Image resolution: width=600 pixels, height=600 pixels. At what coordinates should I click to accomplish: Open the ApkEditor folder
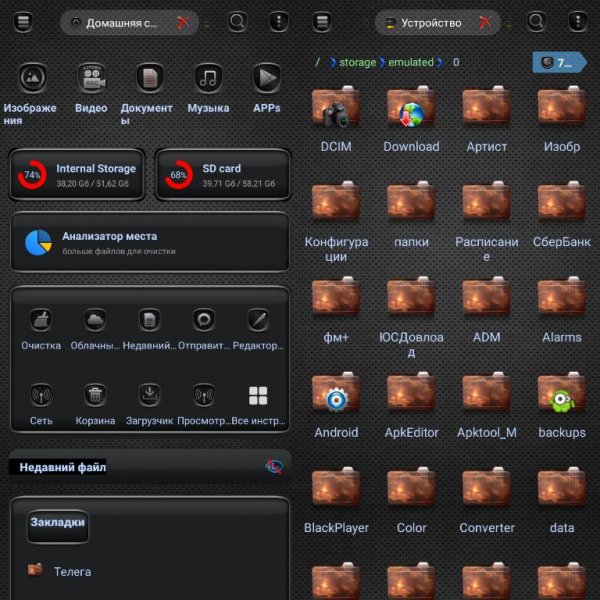click(x=411, y=393)
